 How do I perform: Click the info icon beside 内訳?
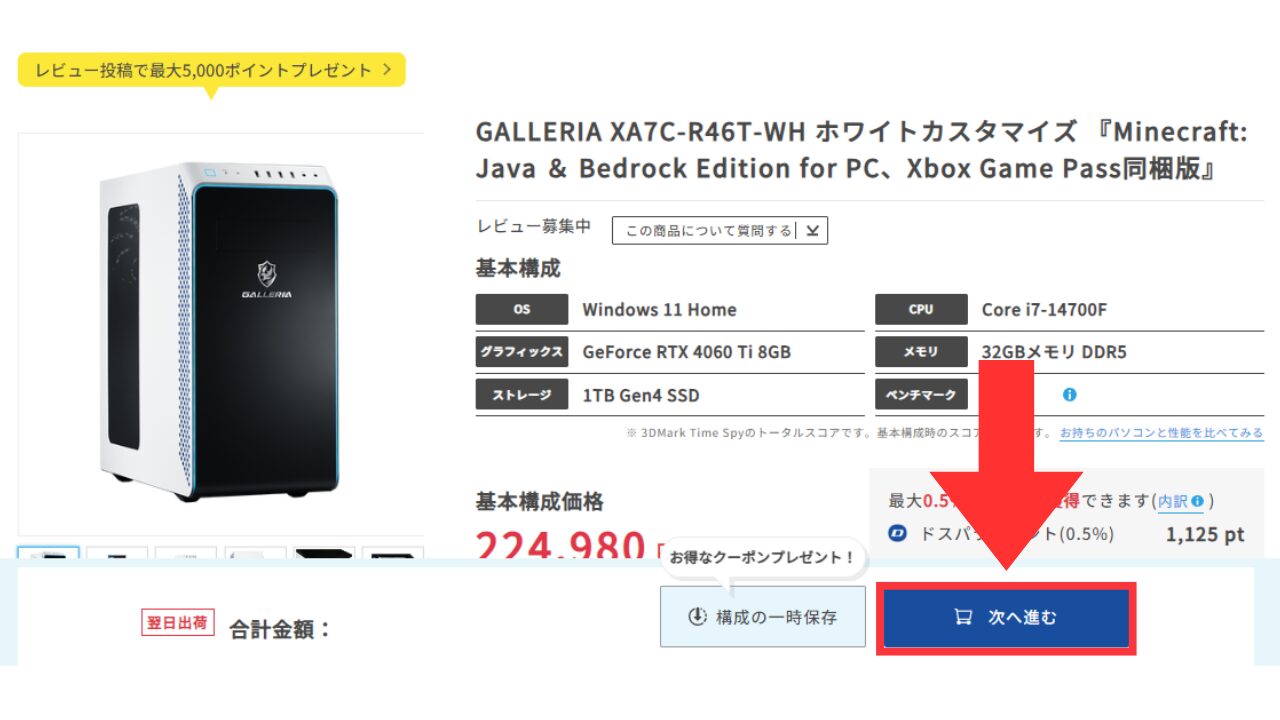[x=1197, y=501]
